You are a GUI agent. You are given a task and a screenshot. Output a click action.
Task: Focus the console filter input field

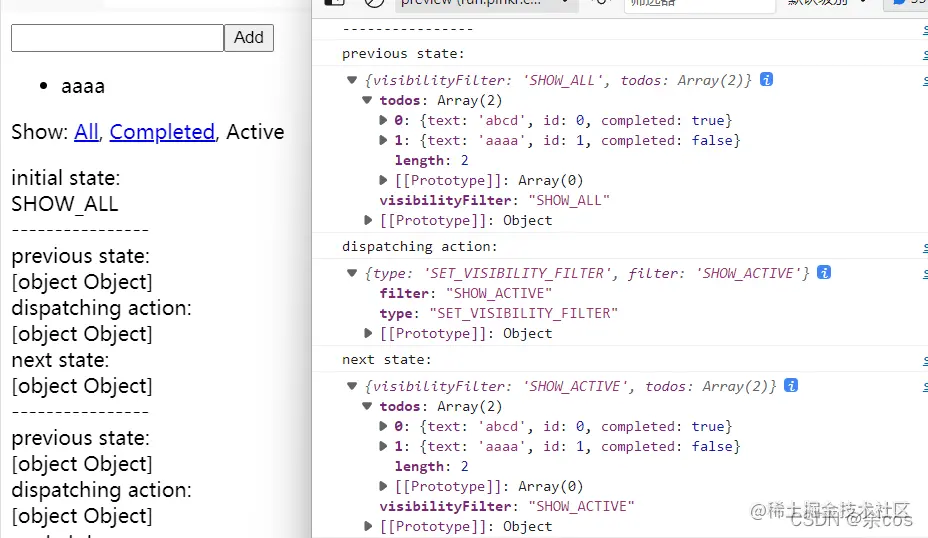pos(700,4)
